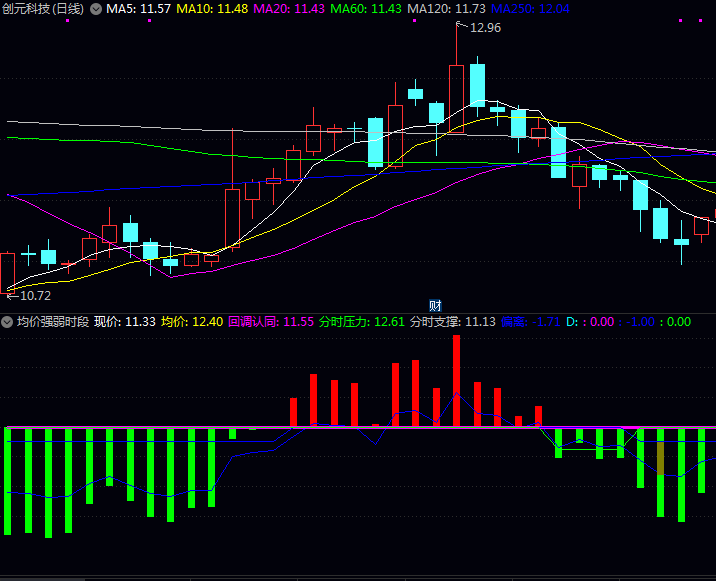Click the candlestick with the 12.96 high

click(457, 99)
